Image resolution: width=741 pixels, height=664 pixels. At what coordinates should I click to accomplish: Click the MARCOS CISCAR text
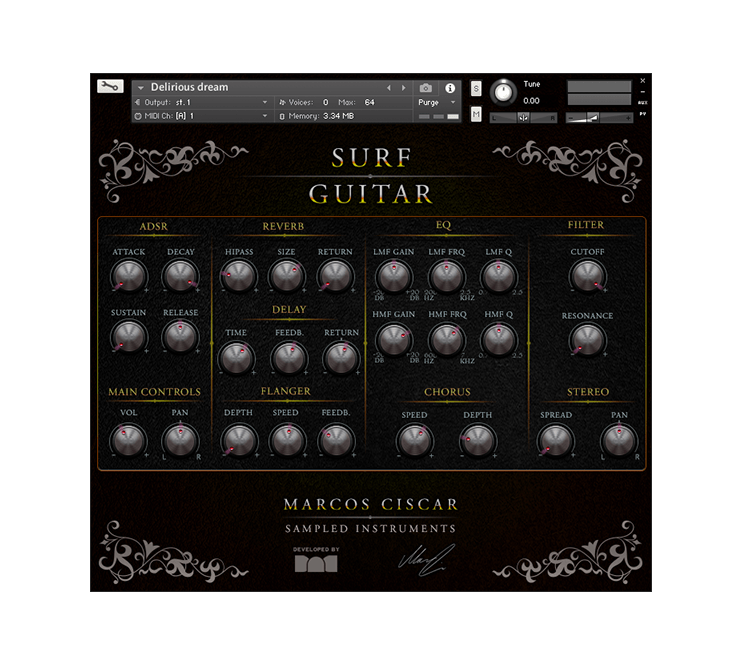tap(370, 504)
